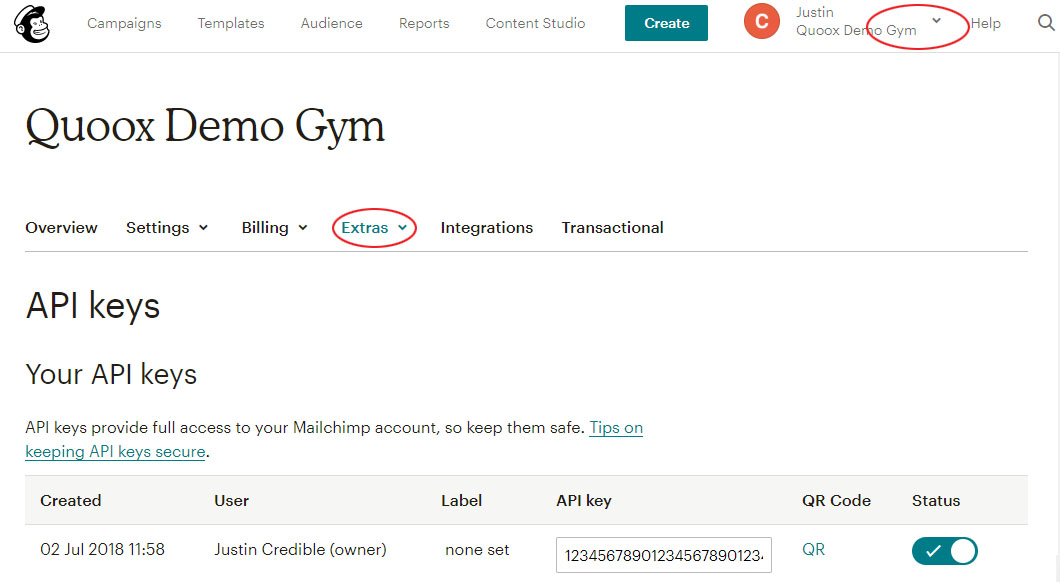Switch to the Overview tab
The width and height of the screenshot is (1060, 582).
tap(62, 228)
